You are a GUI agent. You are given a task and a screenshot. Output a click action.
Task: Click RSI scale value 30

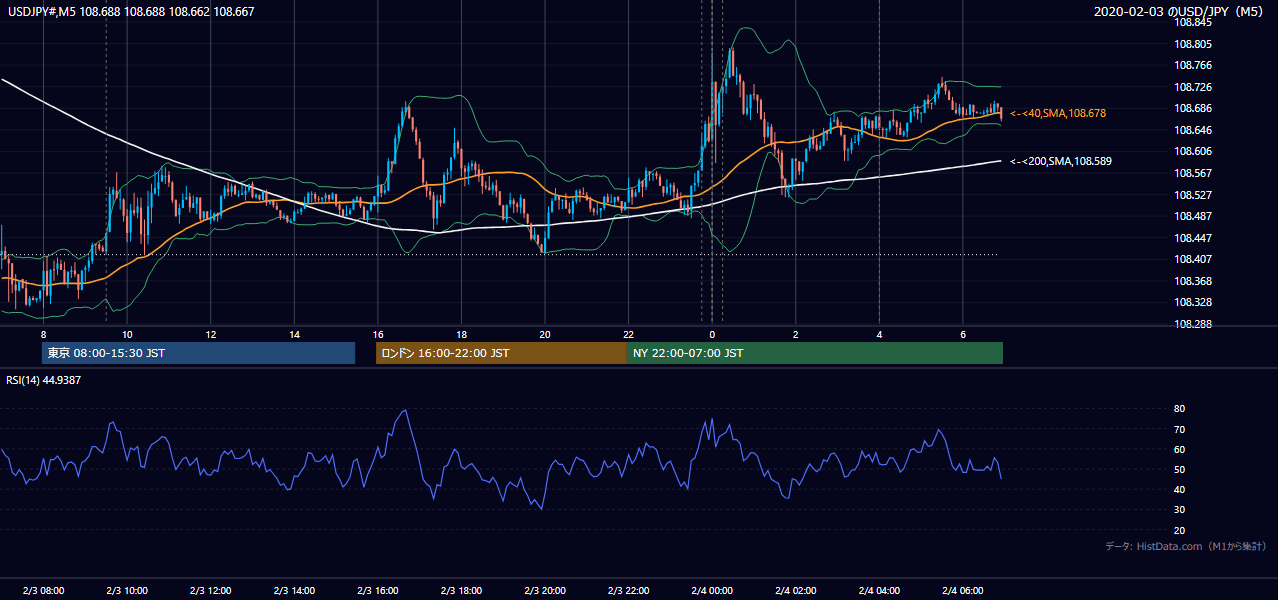point(1180,510)
